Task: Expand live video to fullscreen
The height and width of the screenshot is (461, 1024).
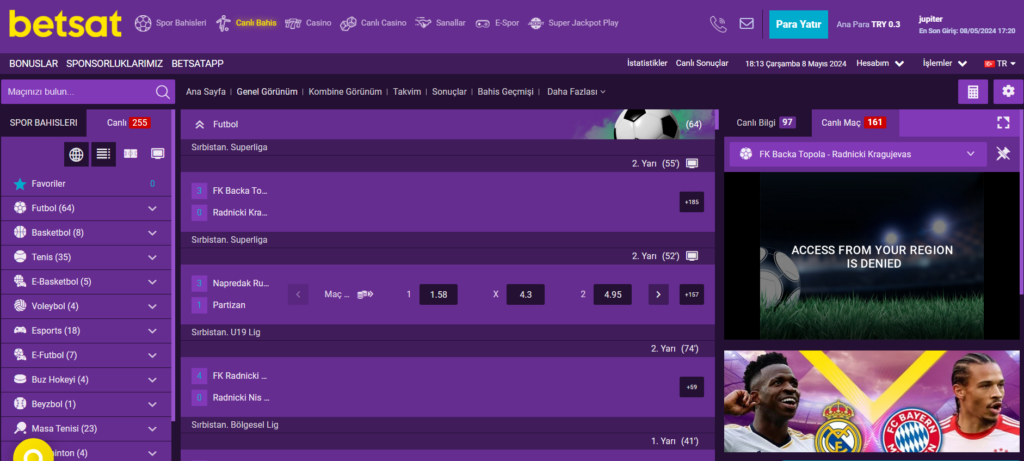Action: (1003, 123)
